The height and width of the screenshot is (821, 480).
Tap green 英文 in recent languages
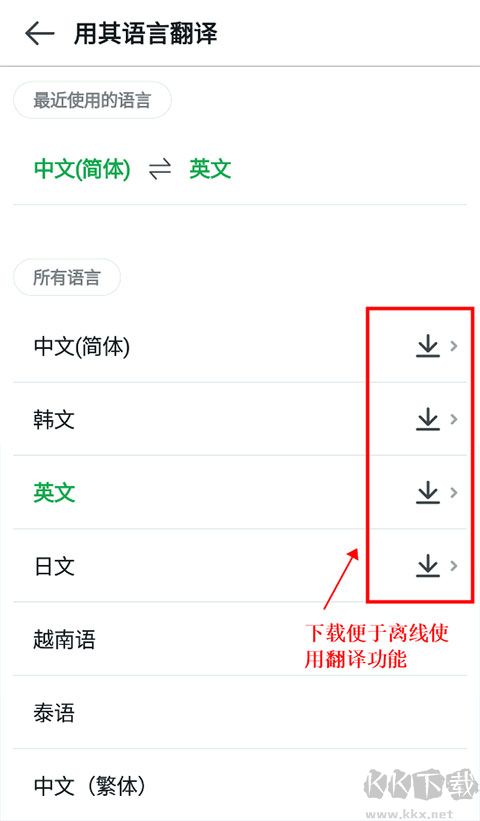pyautogui.click(x=210, y=169)
